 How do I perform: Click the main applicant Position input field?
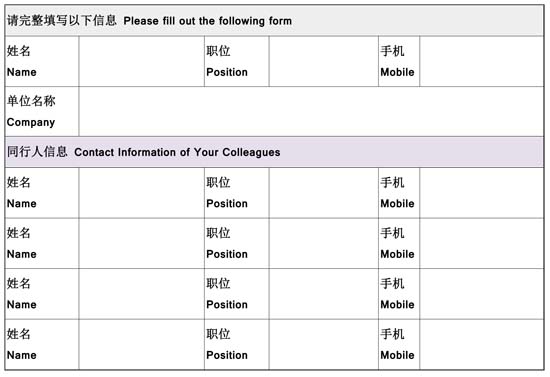click(x=324, y=61)
